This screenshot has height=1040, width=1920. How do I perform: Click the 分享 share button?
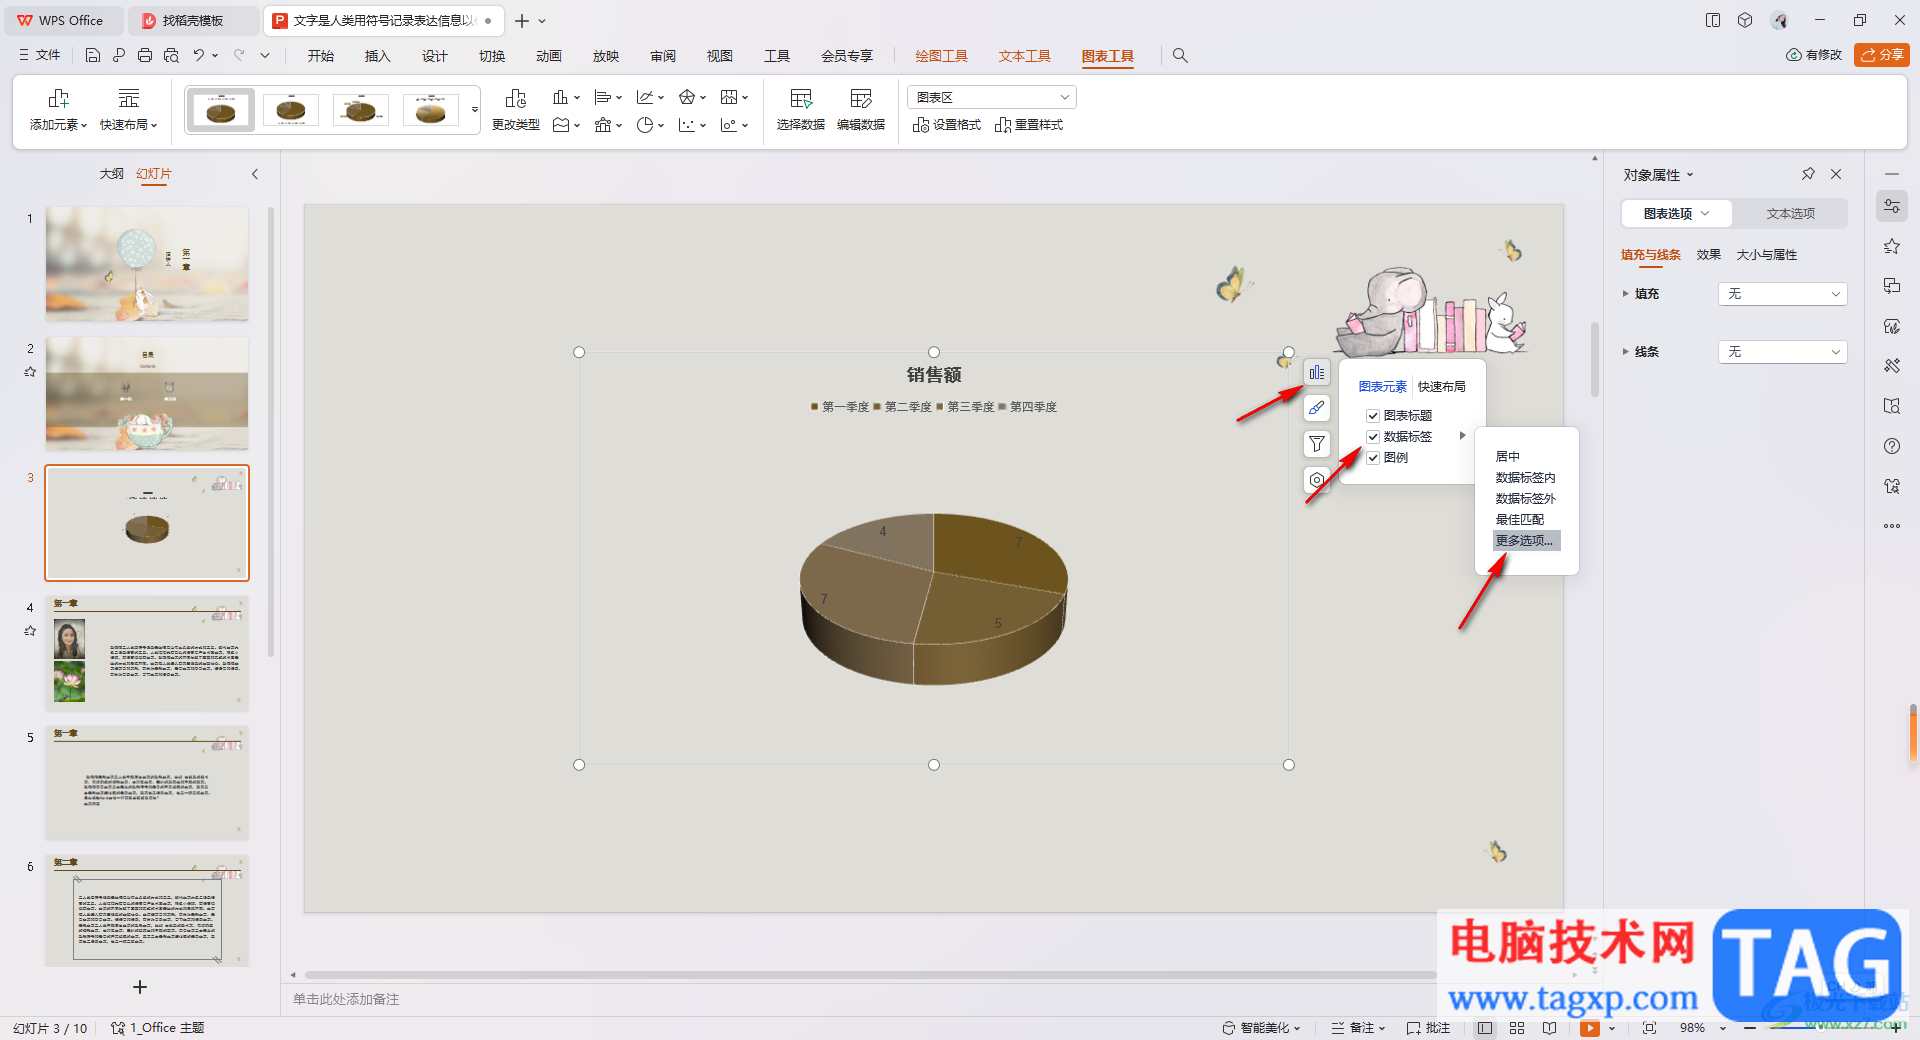pyautogui.click(x=1882, y=55)
